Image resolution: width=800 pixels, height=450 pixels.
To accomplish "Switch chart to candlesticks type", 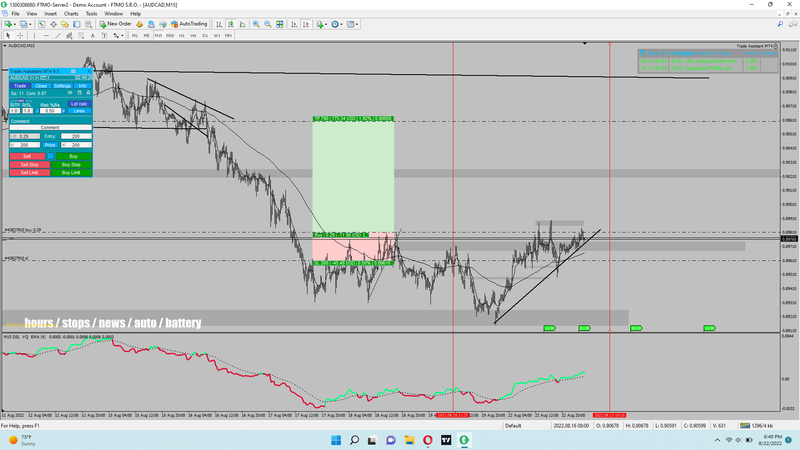I will point(231,24).
